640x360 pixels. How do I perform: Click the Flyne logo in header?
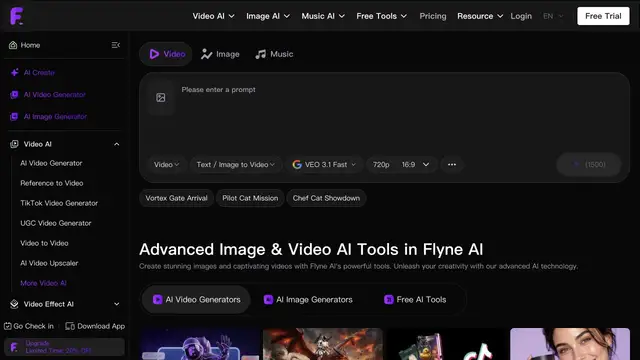coord(17,16)
